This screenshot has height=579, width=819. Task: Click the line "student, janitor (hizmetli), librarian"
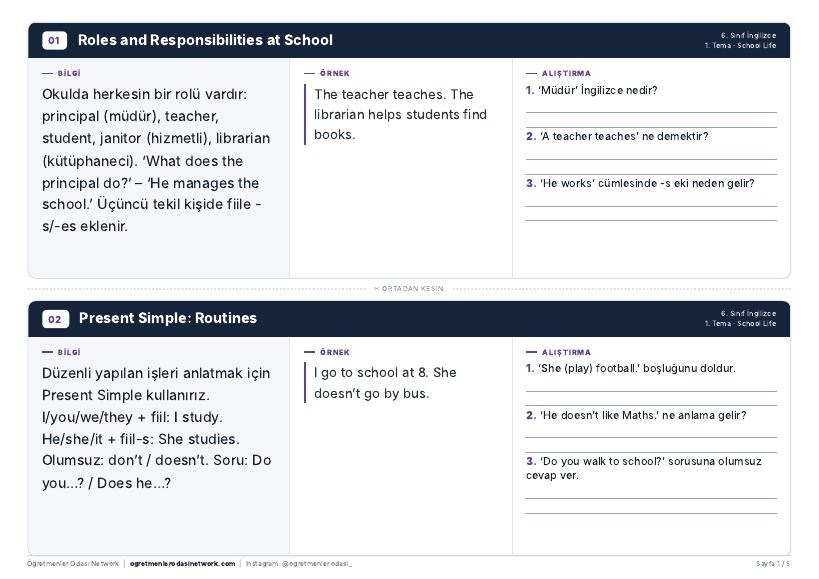tap(156, 138)
